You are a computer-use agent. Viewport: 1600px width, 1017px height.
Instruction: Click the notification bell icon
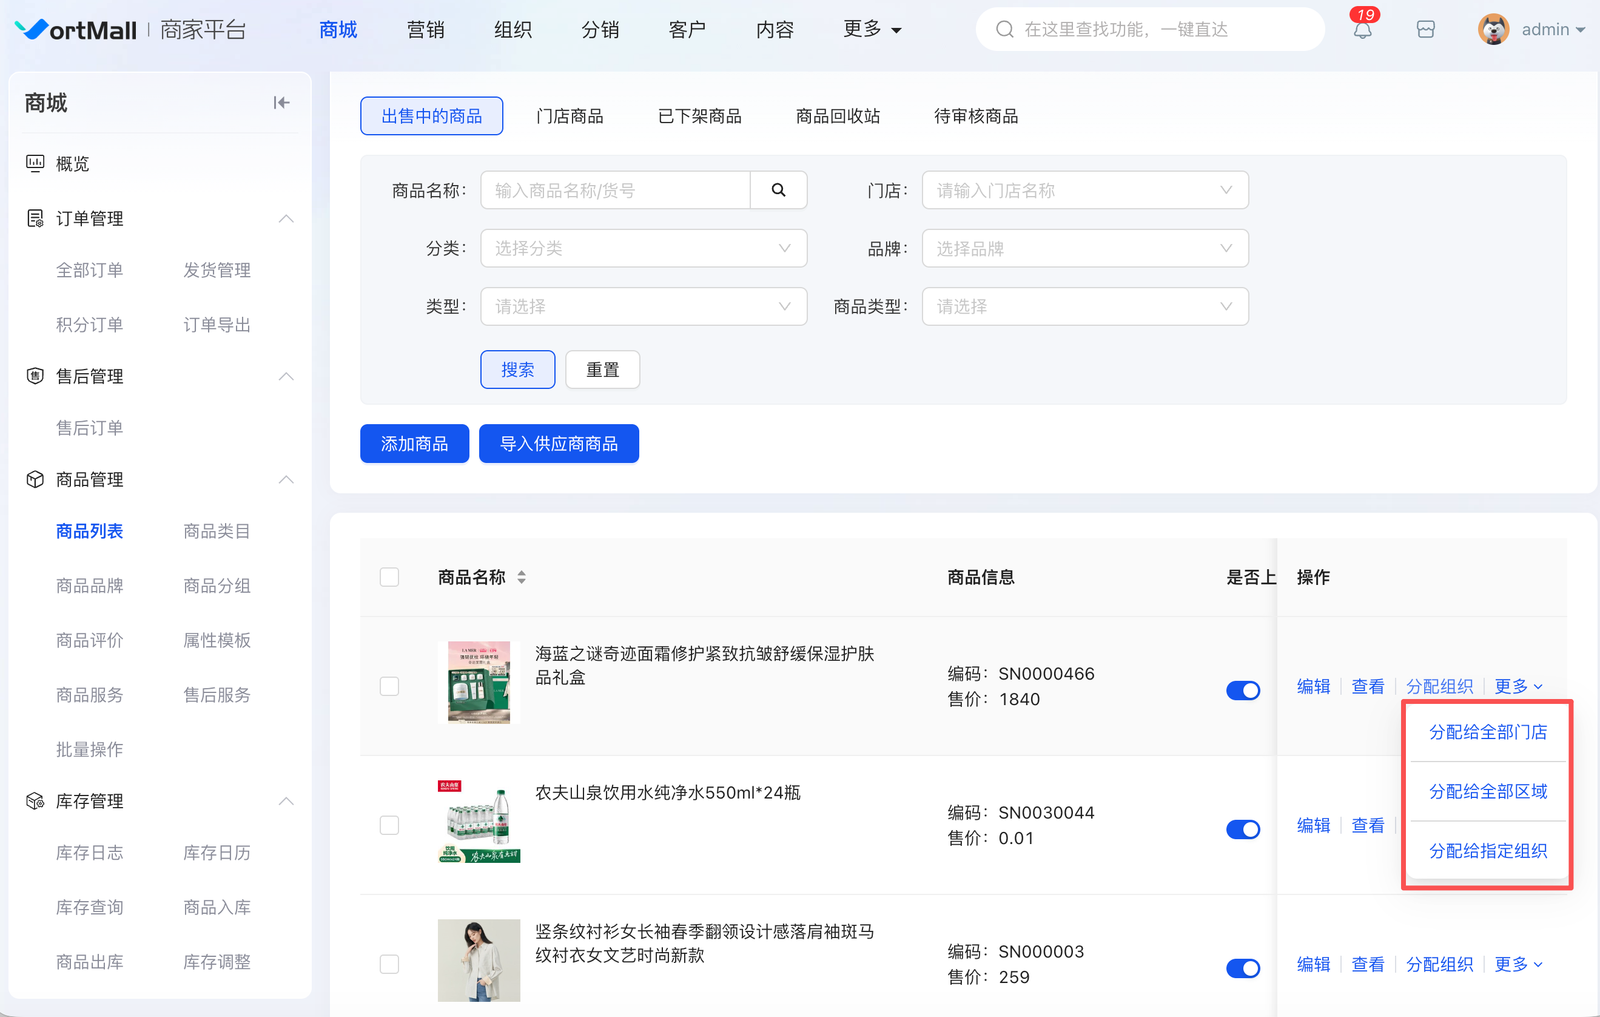coord(1362,30)
